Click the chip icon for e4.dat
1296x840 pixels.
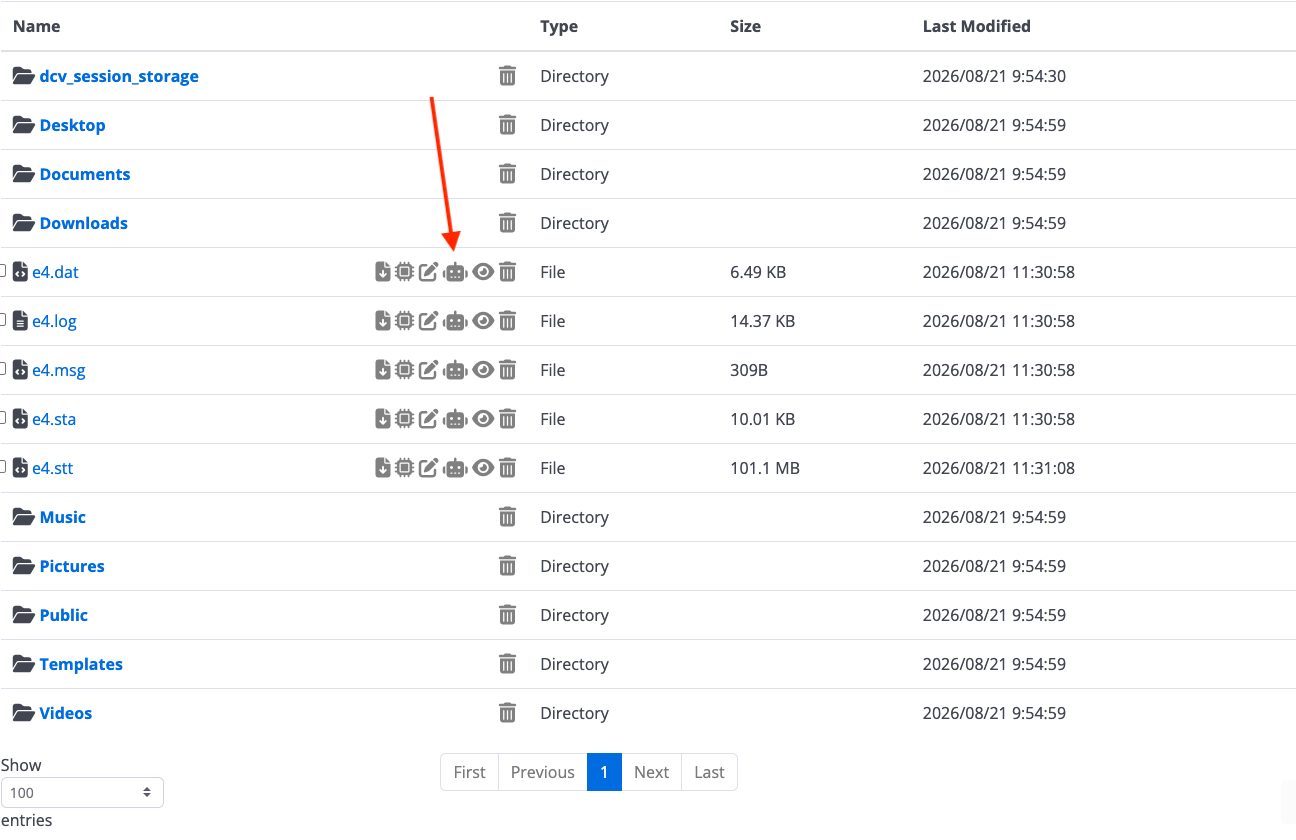click(x=404, y=272)
